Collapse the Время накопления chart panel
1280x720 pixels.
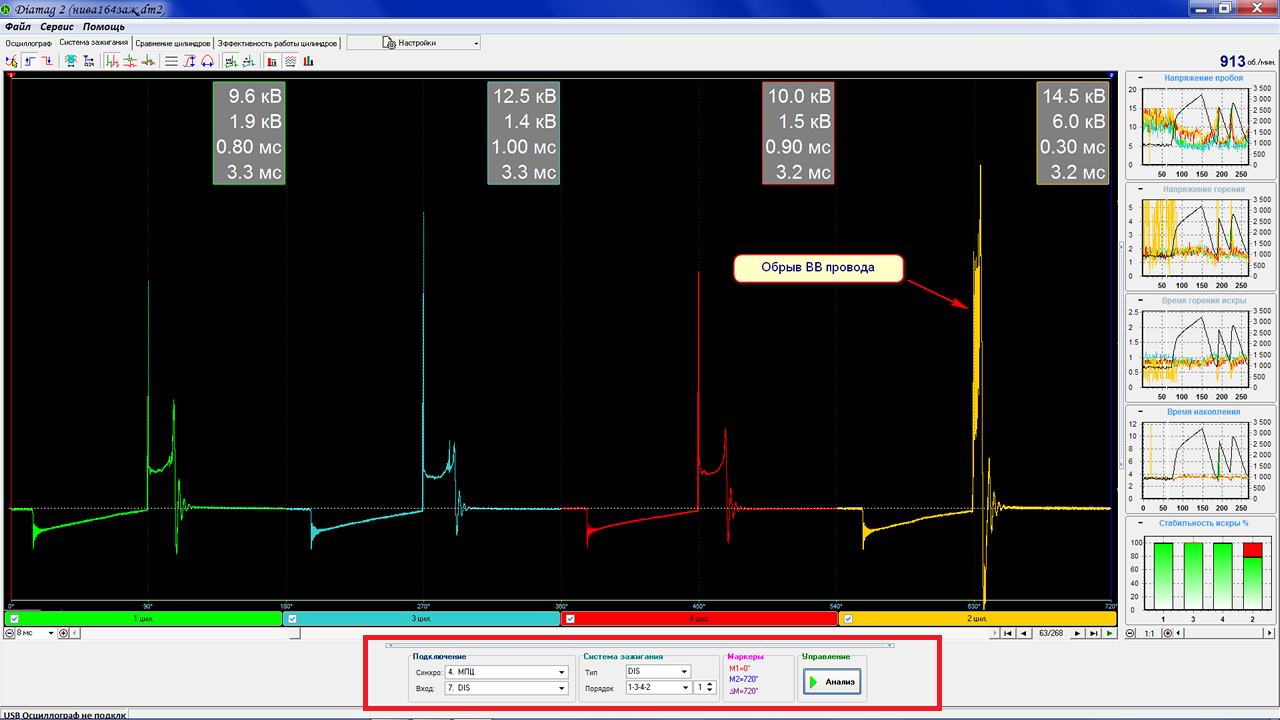click(1139, 411)
